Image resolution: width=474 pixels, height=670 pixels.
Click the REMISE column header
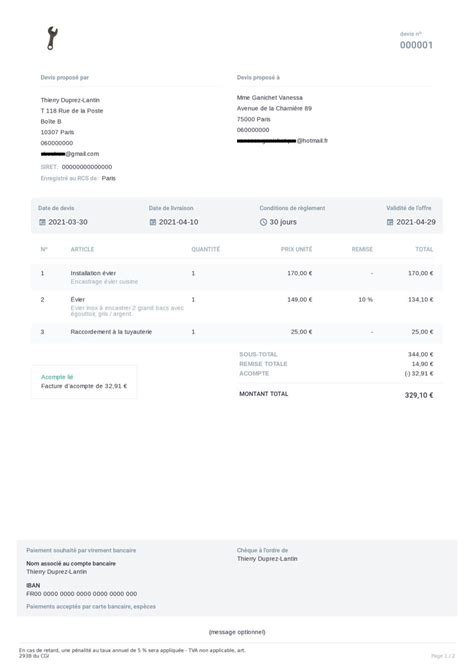(x=362, y=249)
